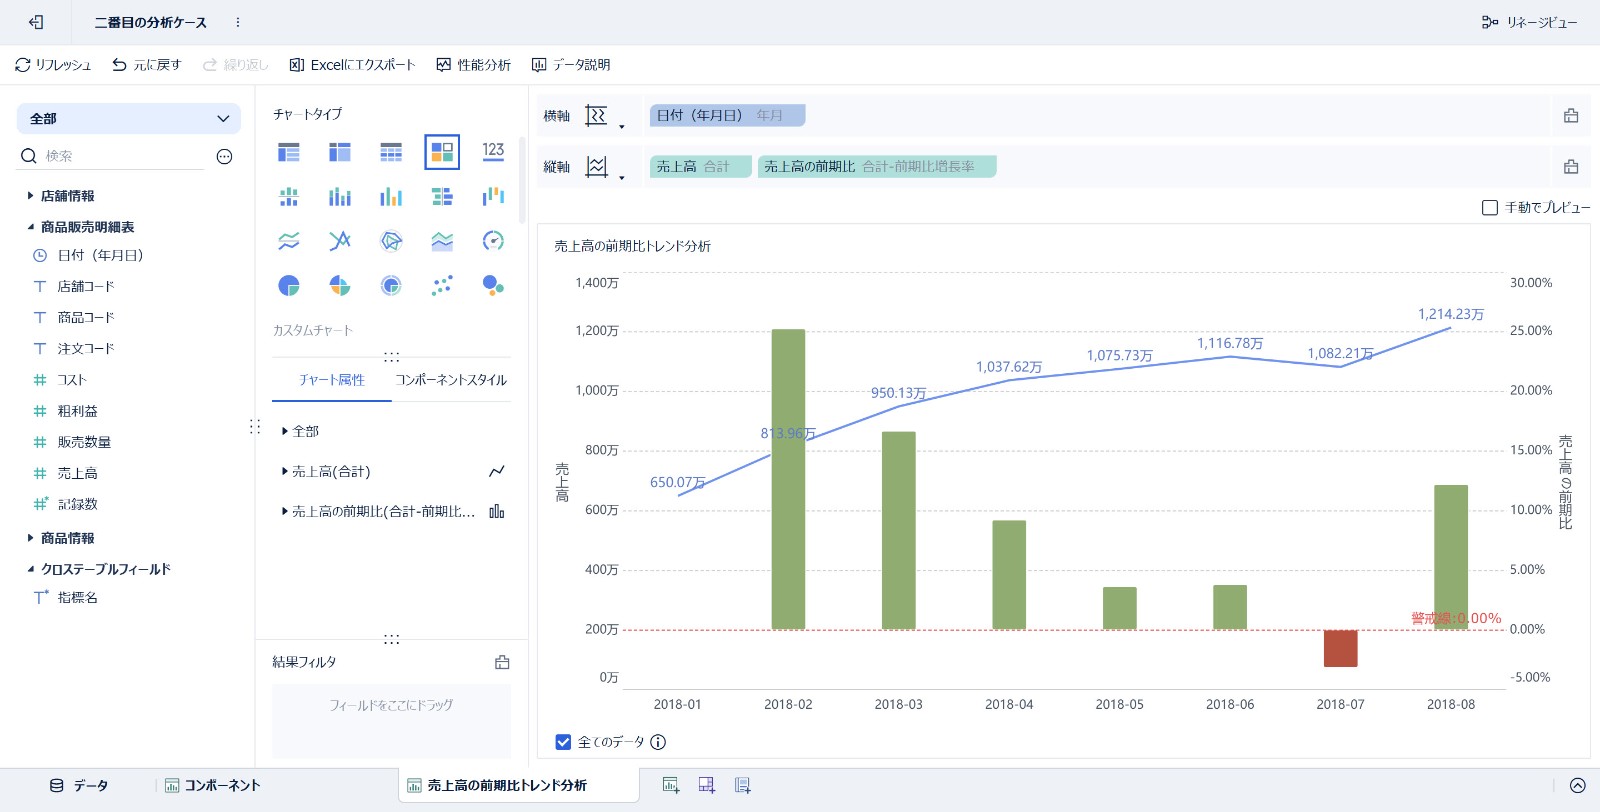This screenshot has height=812, width=1600.
Task: Select the scatter plot chart type
Action: click(442, 286)
